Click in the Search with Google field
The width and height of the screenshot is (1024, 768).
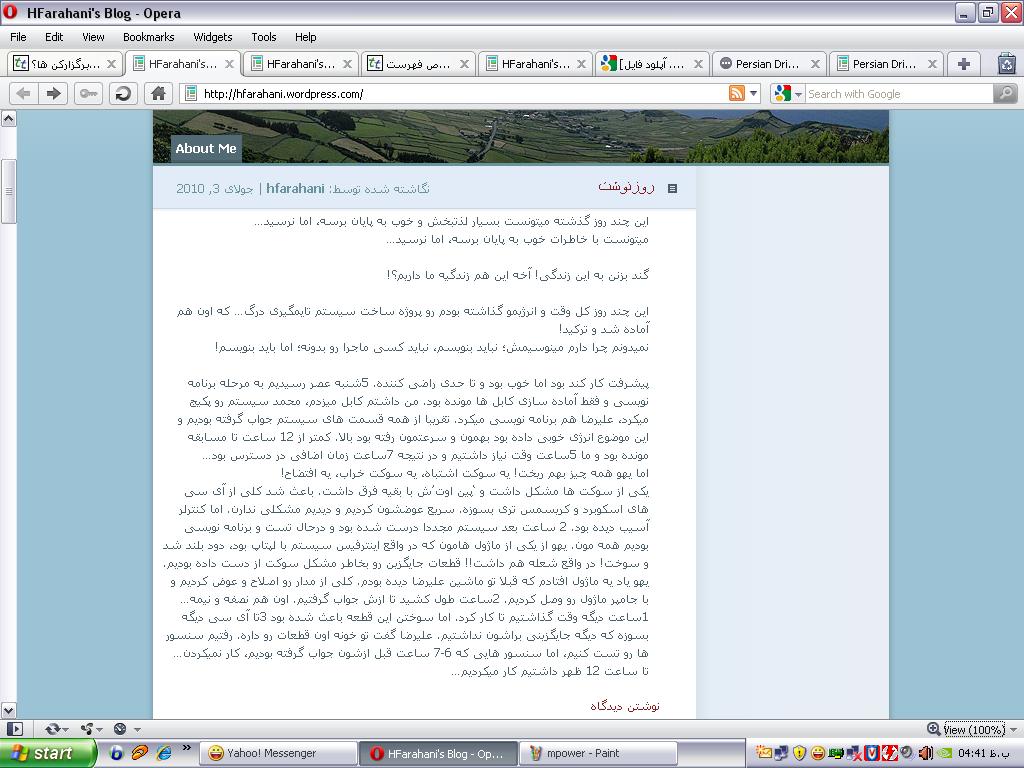[x=897, y=93]
